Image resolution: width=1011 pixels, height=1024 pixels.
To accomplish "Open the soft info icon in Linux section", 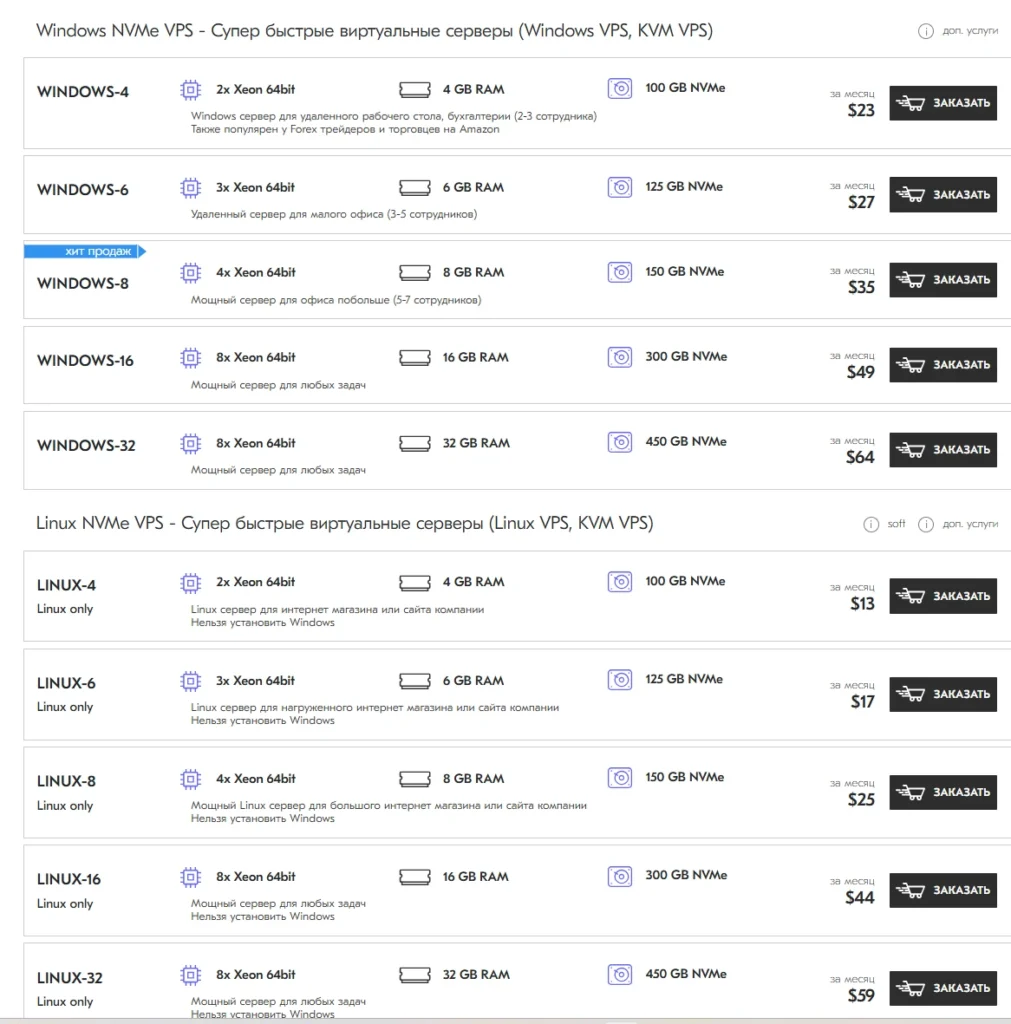I will point(871,524).
